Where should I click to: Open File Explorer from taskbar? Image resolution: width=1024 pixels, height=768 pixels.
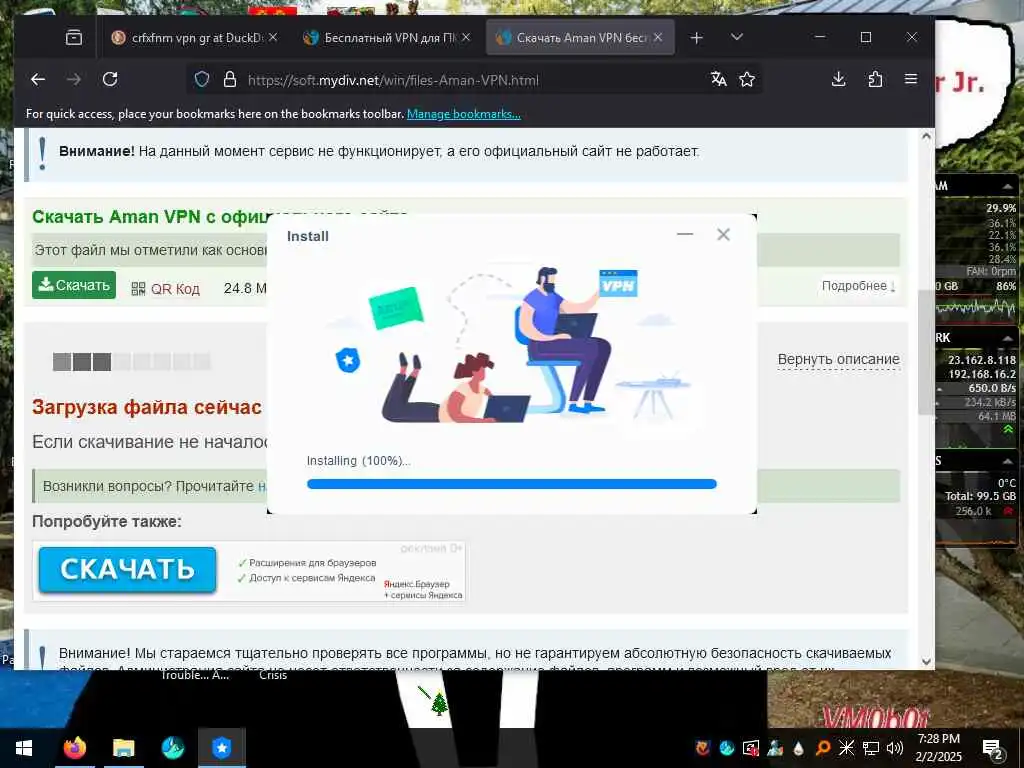click(x=123, y=748)
